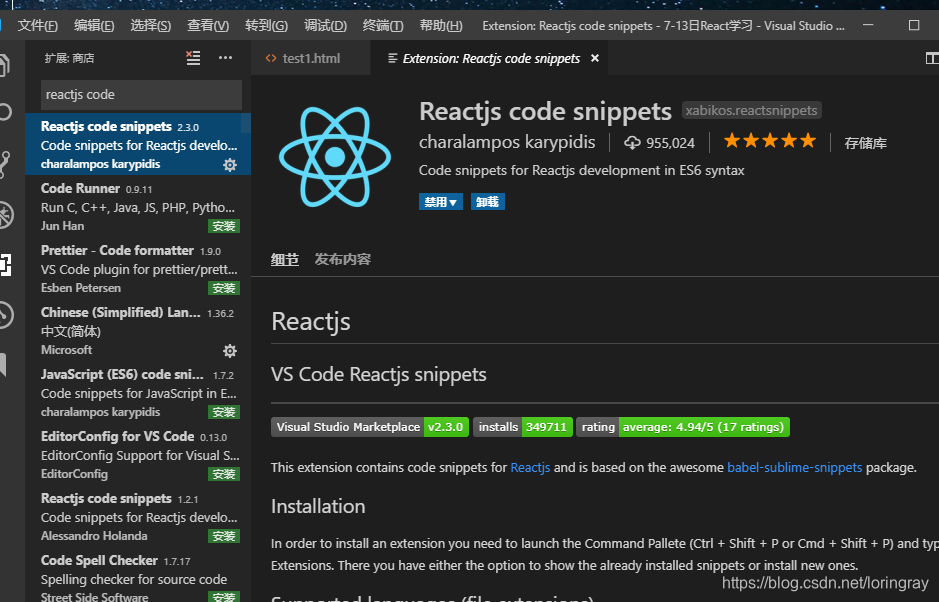Open the Explorer activity bar icon
The width and height of the screenshot is (939, 602).
tap(5, 65)
